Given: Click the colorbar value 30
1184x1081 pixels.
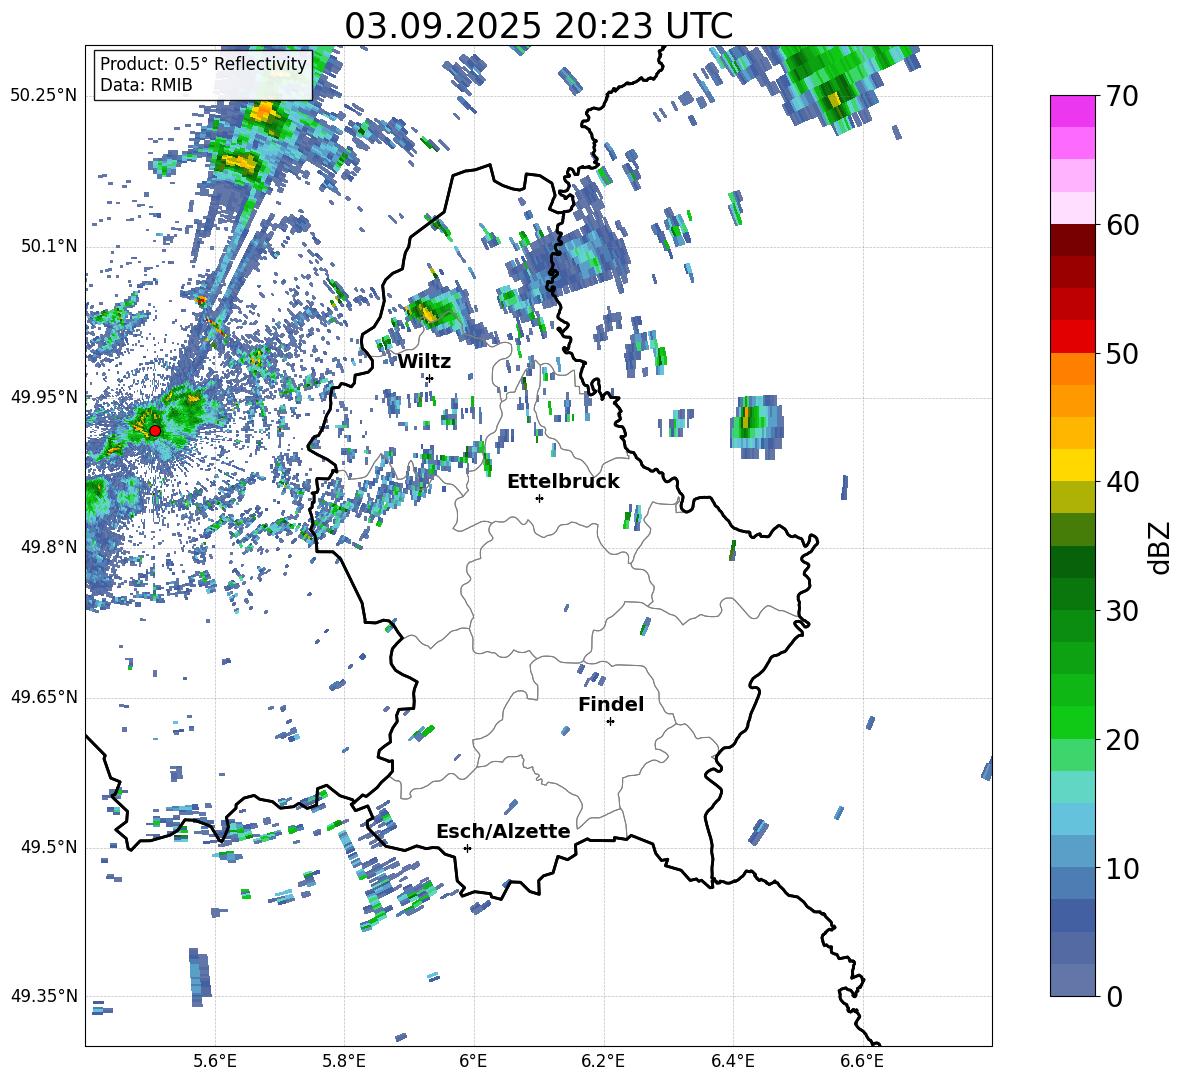Looking at the screenshot, I should point(1122,611).
